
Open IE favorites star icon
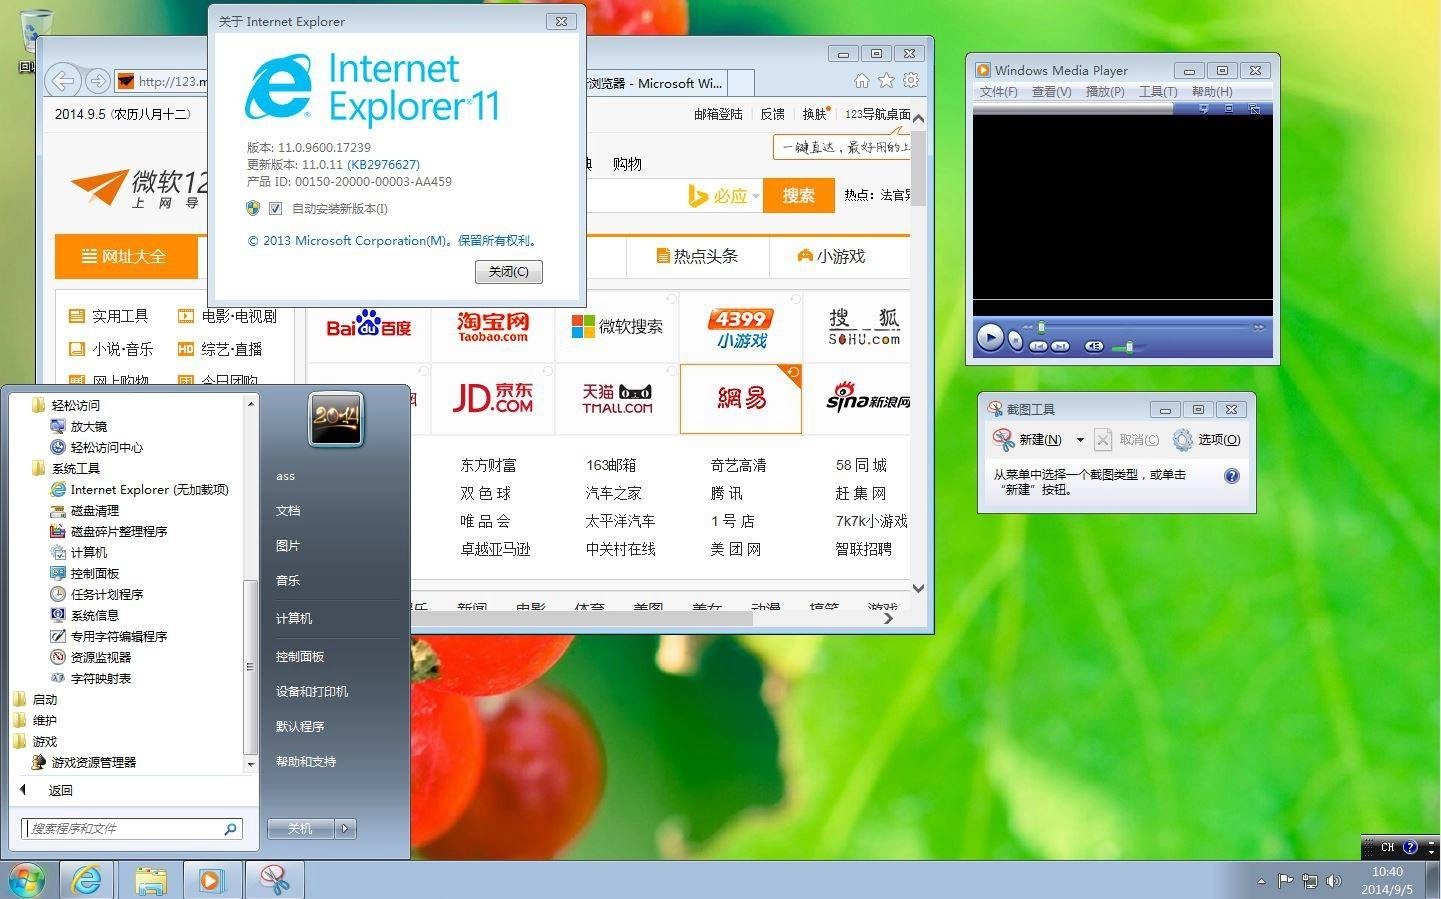pyautogui.click(x=886, y=80)
